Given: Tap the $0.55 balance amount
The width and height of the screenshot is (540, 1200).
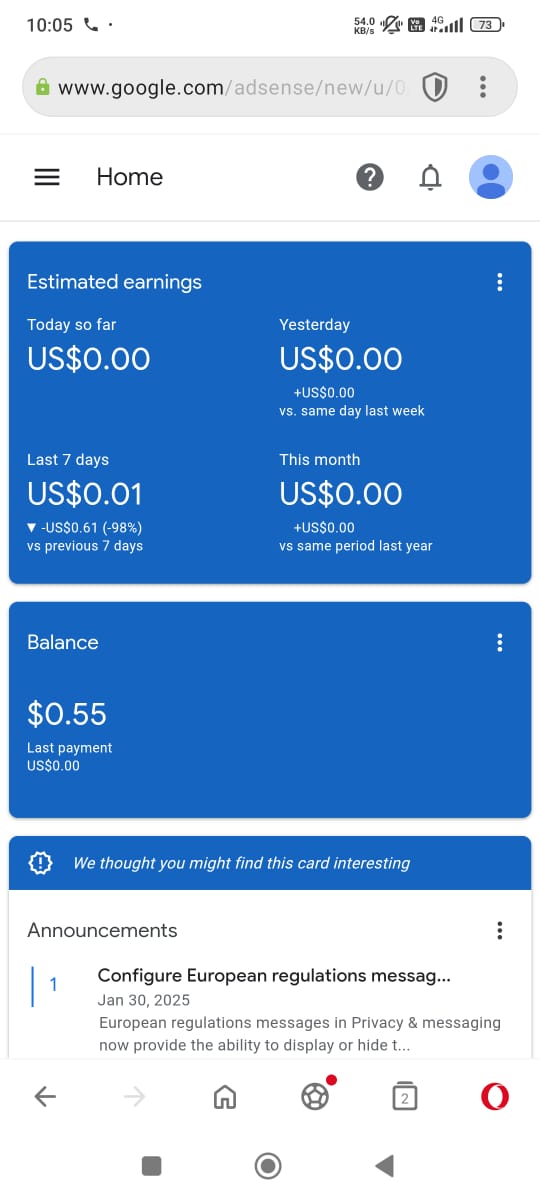Looking at the screenshot, I should click(66, 714).
